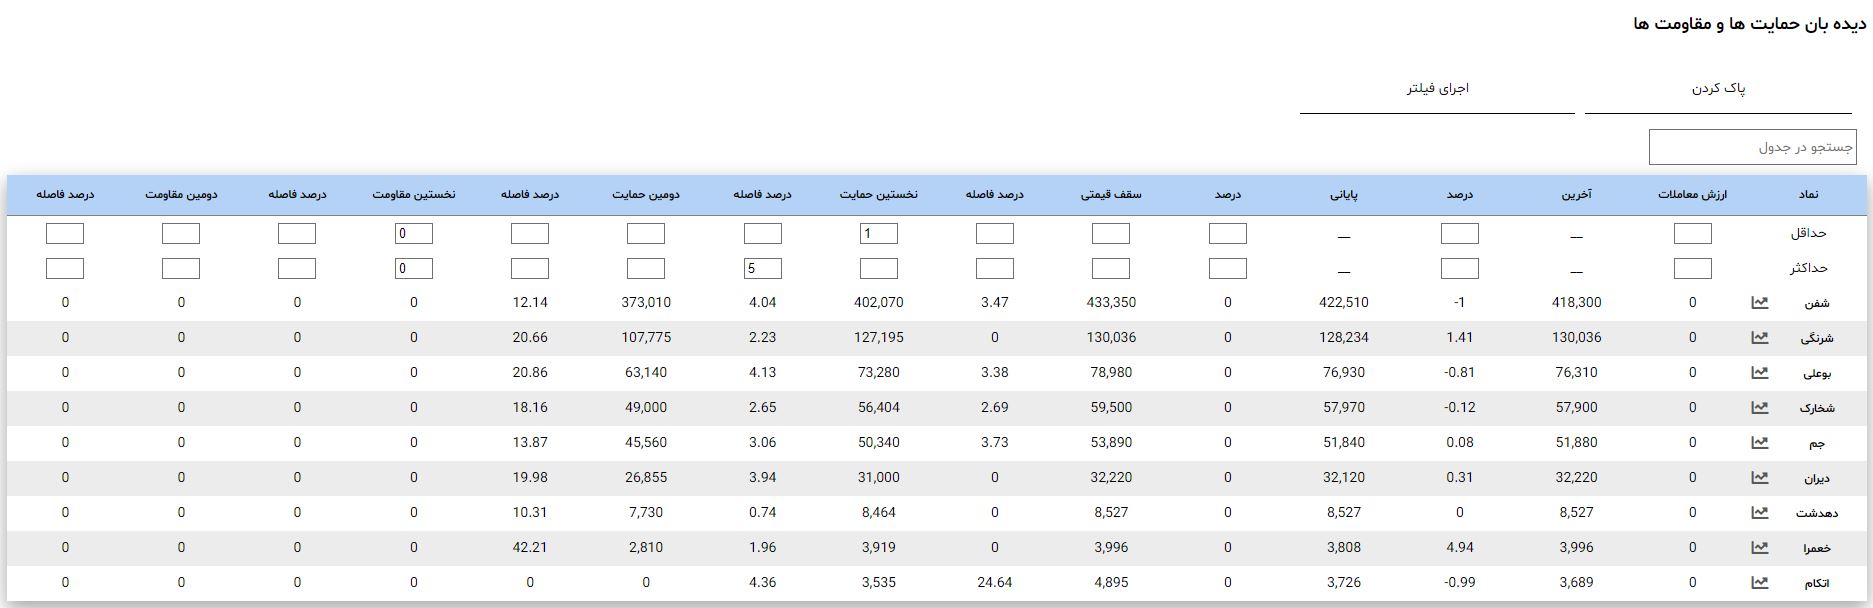Focus the جستجو در جدول search box
Viewport: 1873px width, 608px height.
1752,147
